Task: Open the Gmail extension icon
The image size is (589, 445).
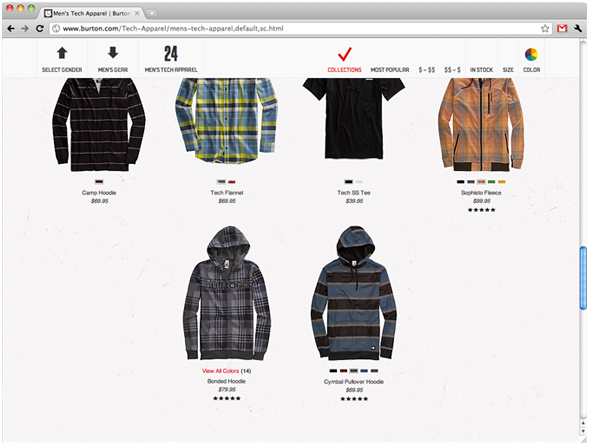Action: coord(562,29)
